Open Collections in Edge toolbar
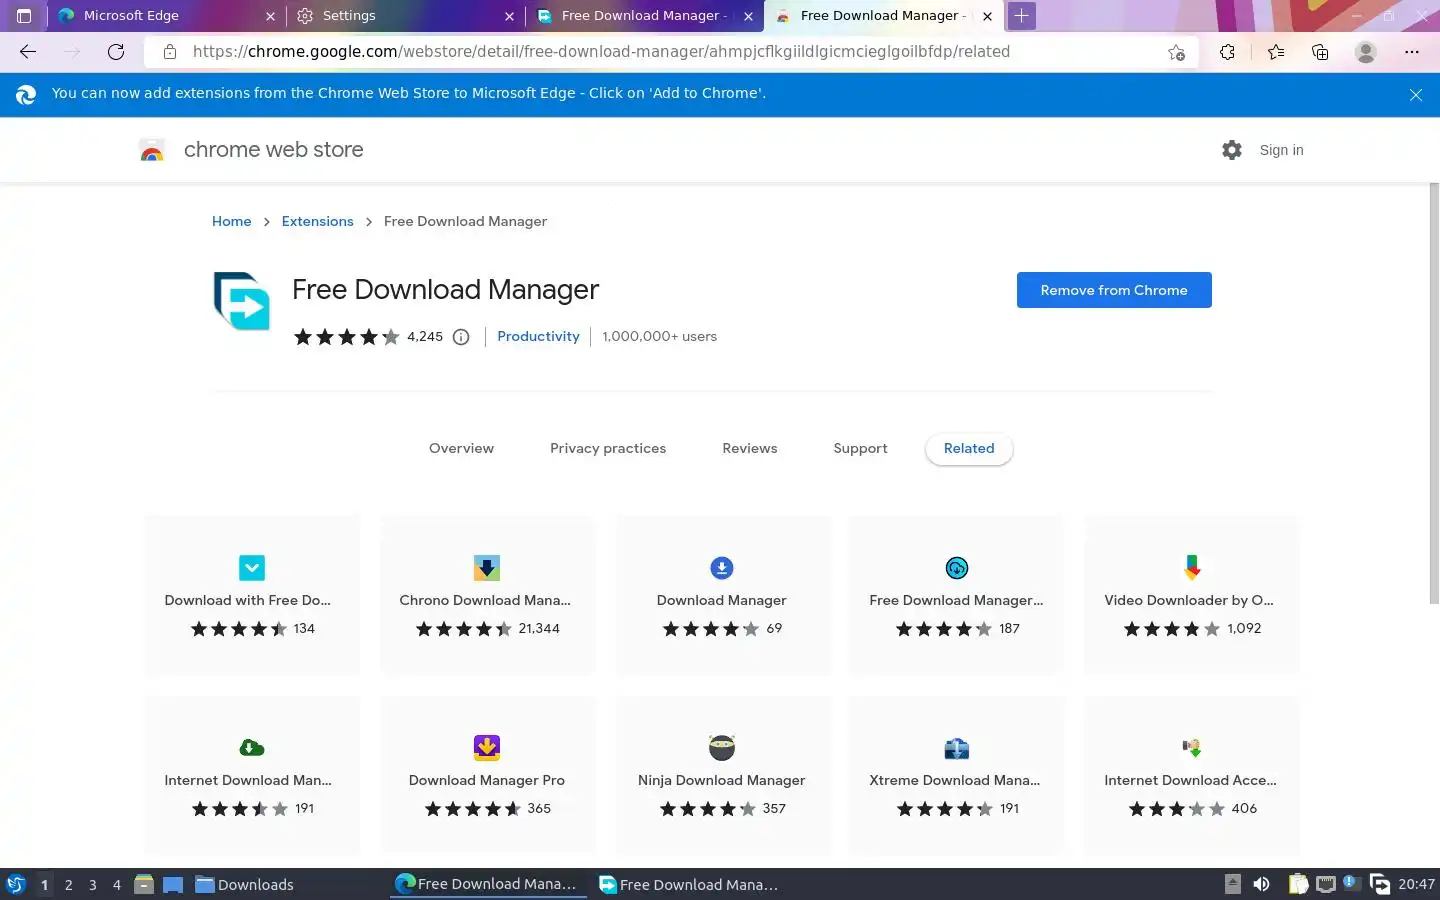Image resolution: width=1440 pixels, height=900 pixels. (1320, 52)
